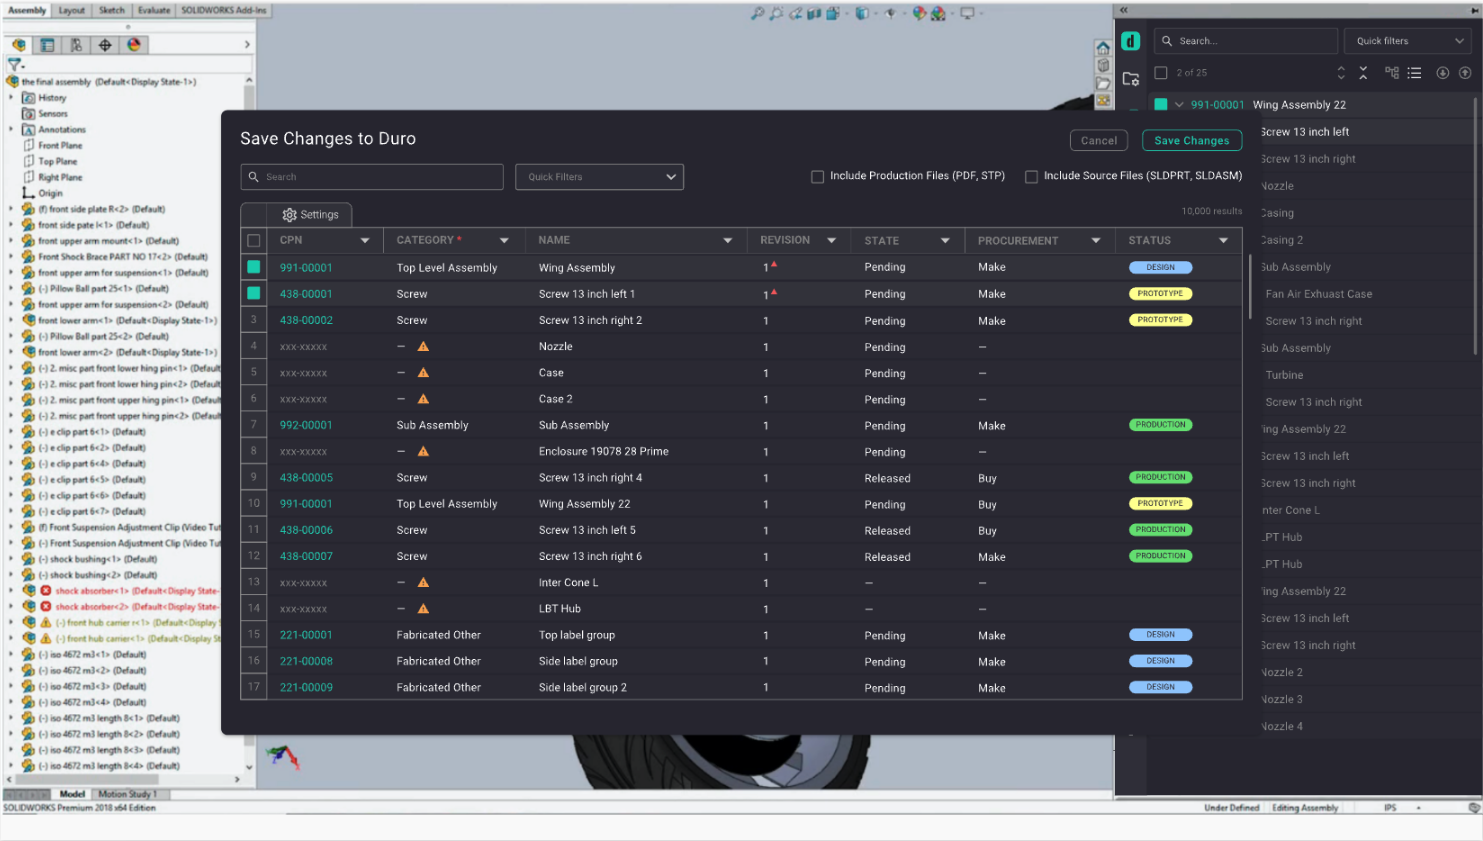Switch to the Evaluate ribbon tab

pos(154,10)
